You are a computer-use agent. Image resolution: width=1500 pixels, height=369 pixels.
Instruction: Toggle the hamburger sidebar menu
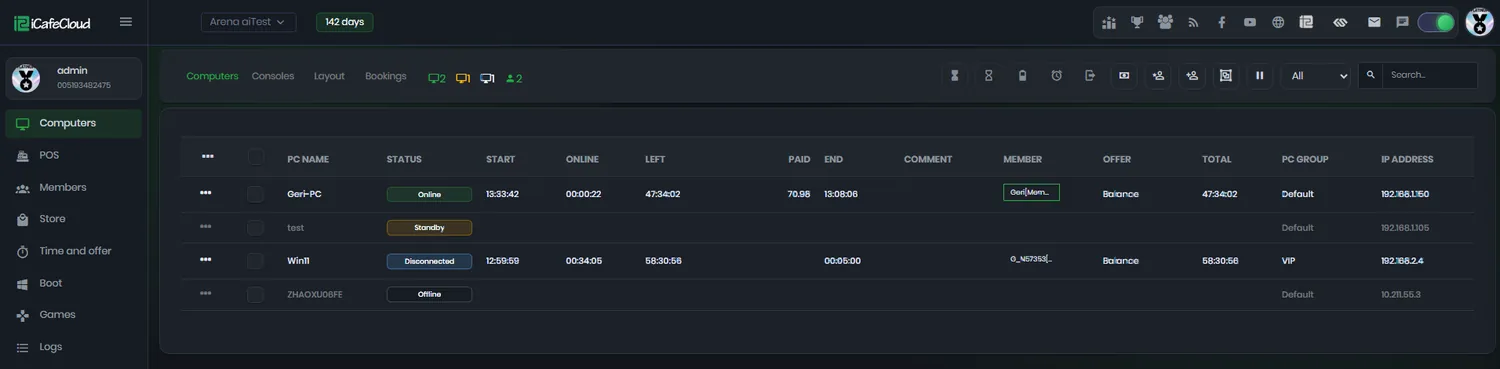(126, 22)
